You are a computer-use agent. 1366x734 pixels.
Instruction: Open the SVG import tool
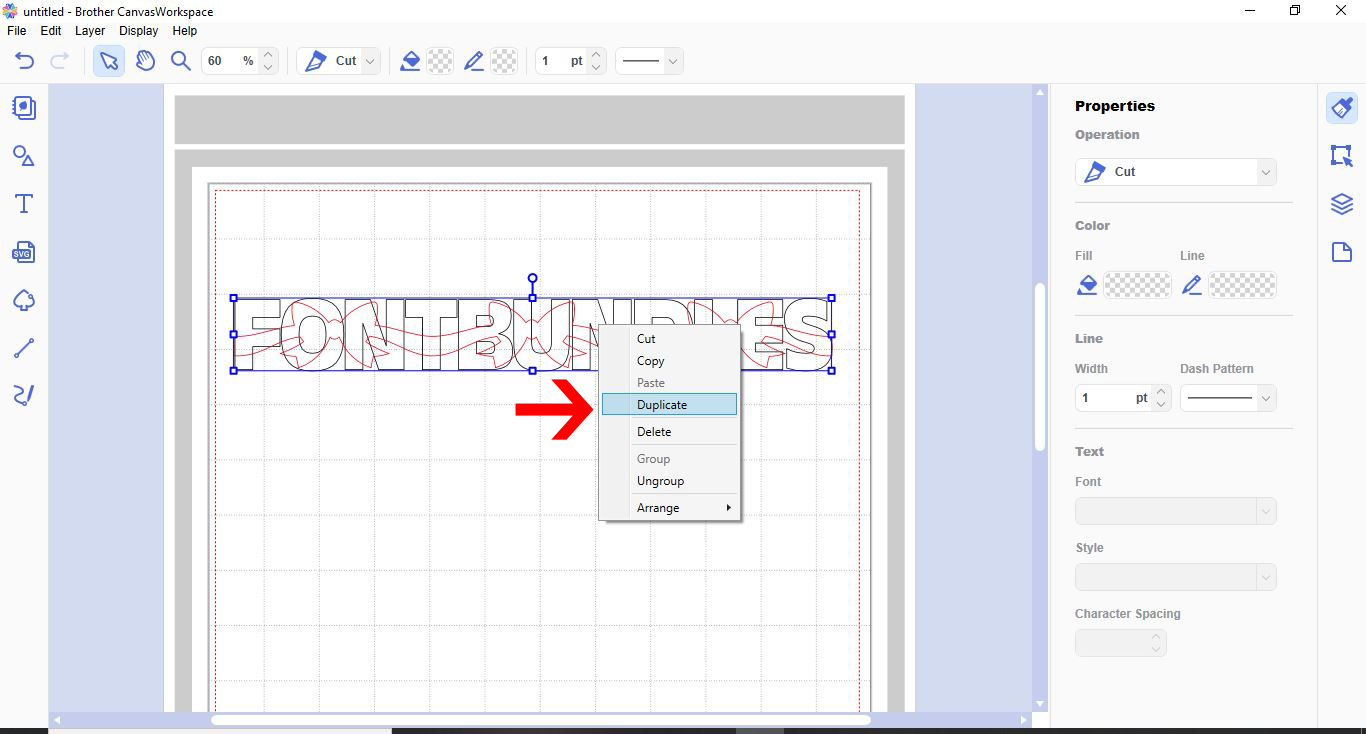[23, 252]
